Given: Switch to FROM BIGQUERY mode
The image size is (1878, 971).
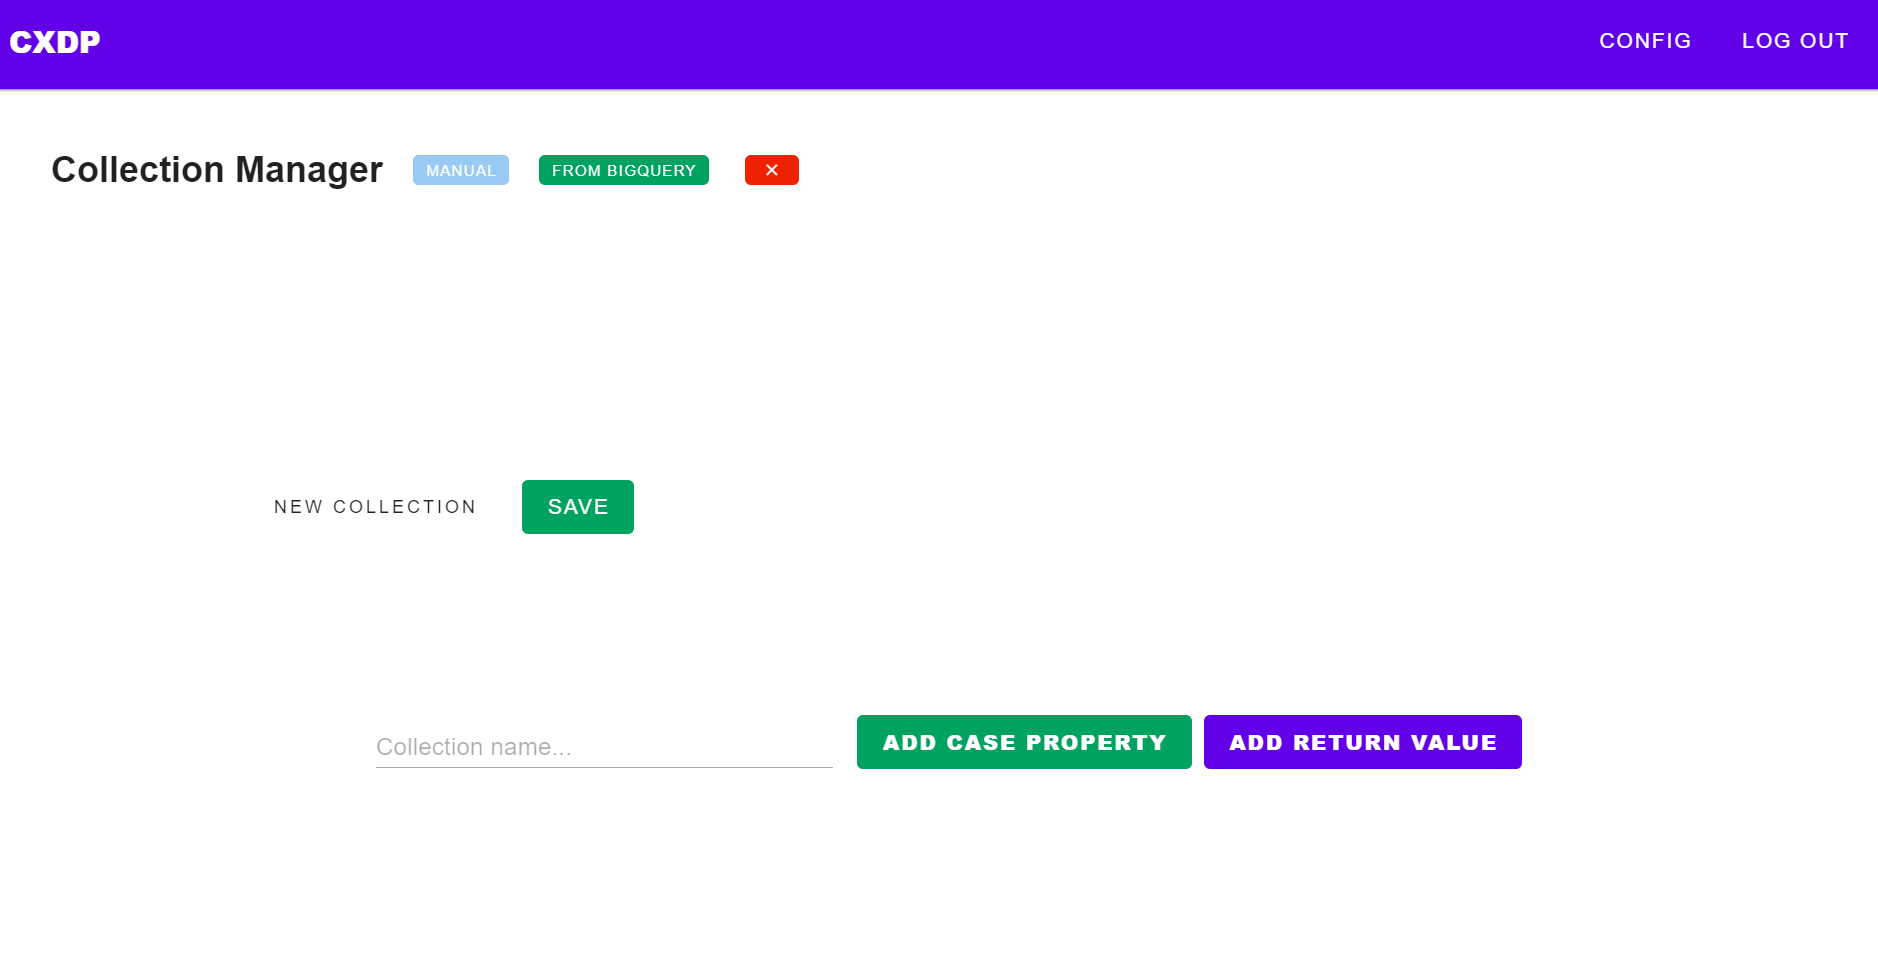Looking at the screenshot, I should coord(623,170).
